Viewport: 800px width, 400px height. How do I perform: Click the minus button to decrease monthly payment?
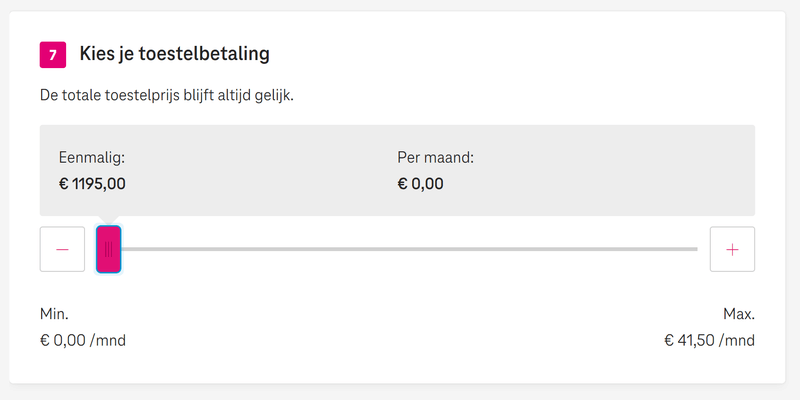pos(62,249)
